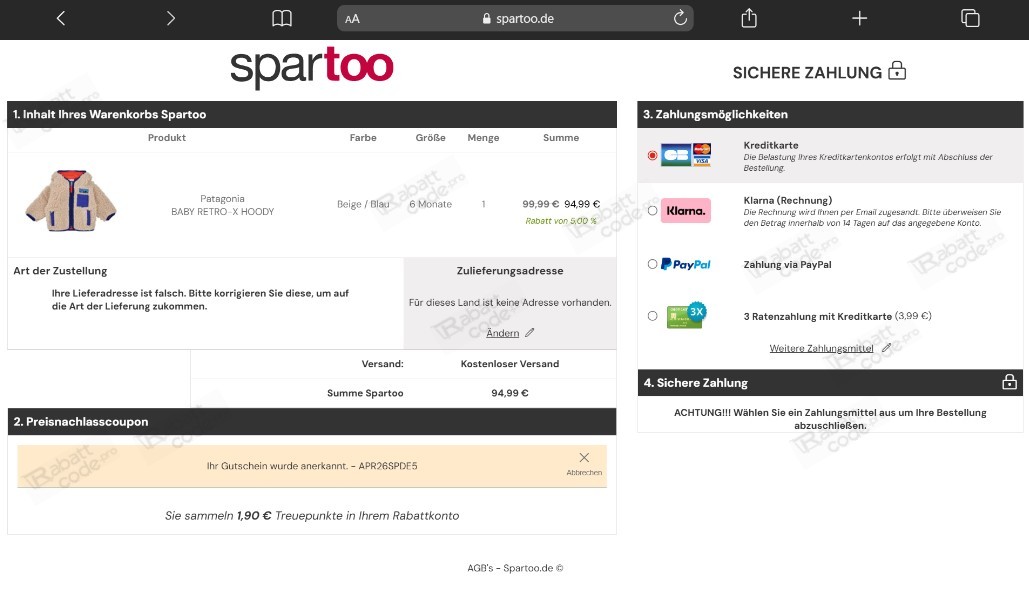Screen dimensions: 1029x594
Task: Dismiss the coupon with the Abbrechen X
Action: [x=584, y=457]
